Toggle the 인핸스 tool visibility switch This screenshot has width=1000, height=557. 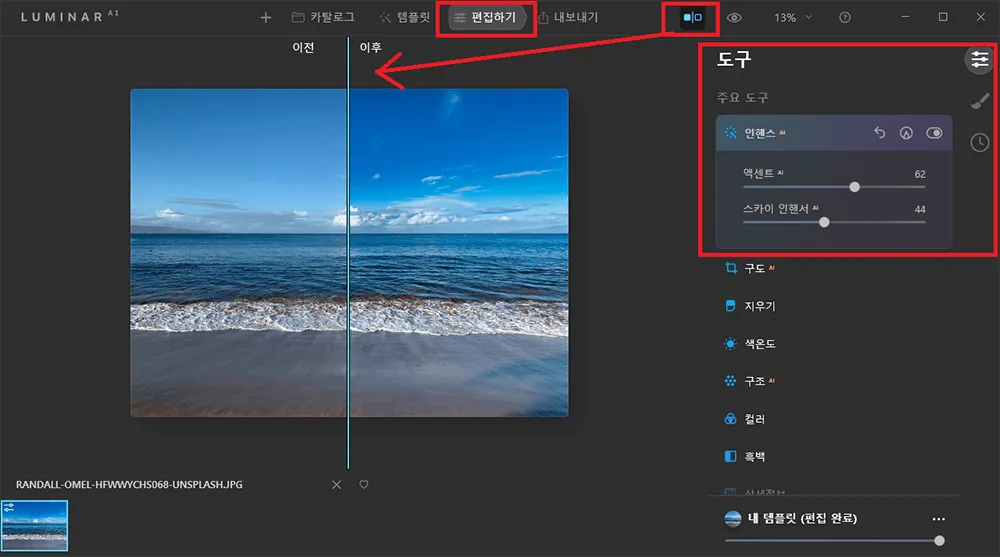coord(935,133)
